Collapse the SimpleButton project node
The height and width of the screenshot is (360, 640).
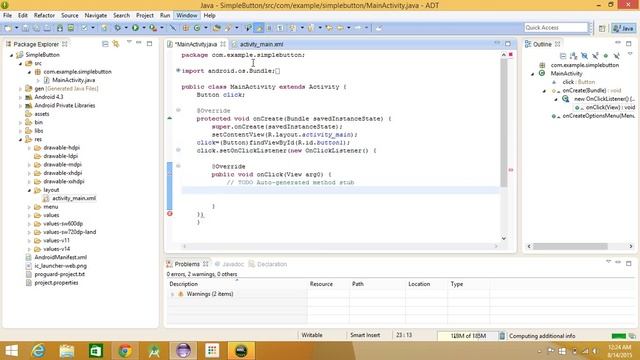tap(11, 55)
